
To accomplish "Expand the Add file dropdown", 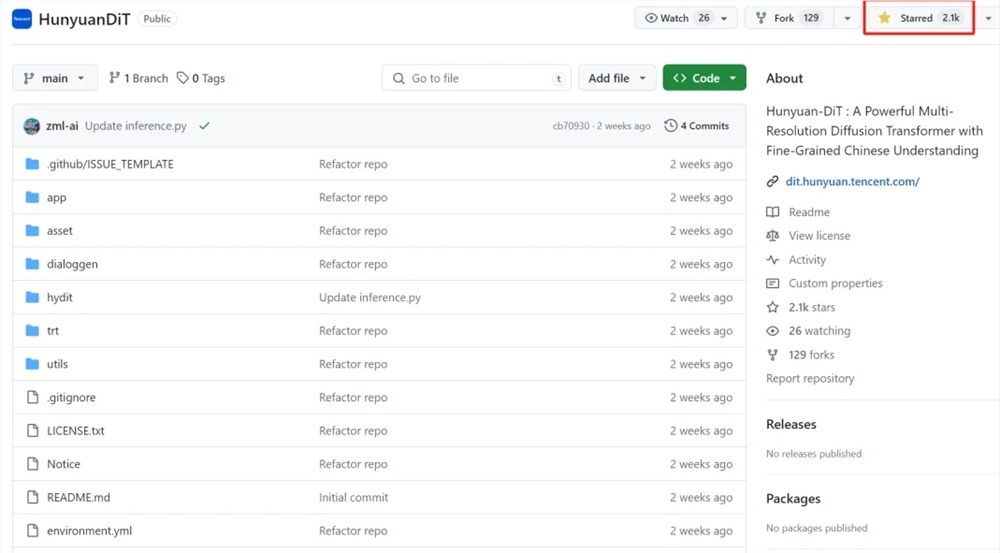I will 617,78.
